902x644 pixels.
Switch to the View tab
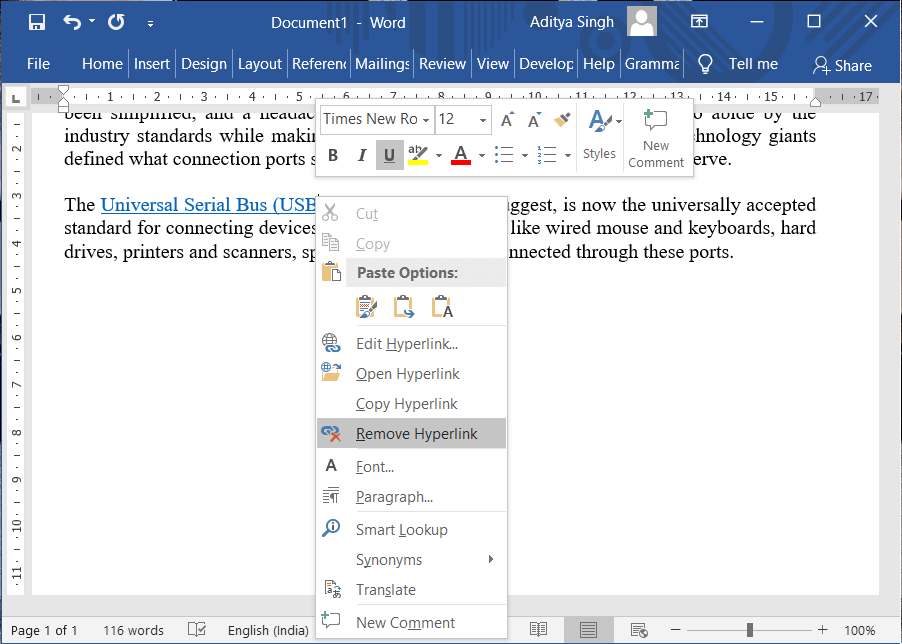(x=492, y=64)
